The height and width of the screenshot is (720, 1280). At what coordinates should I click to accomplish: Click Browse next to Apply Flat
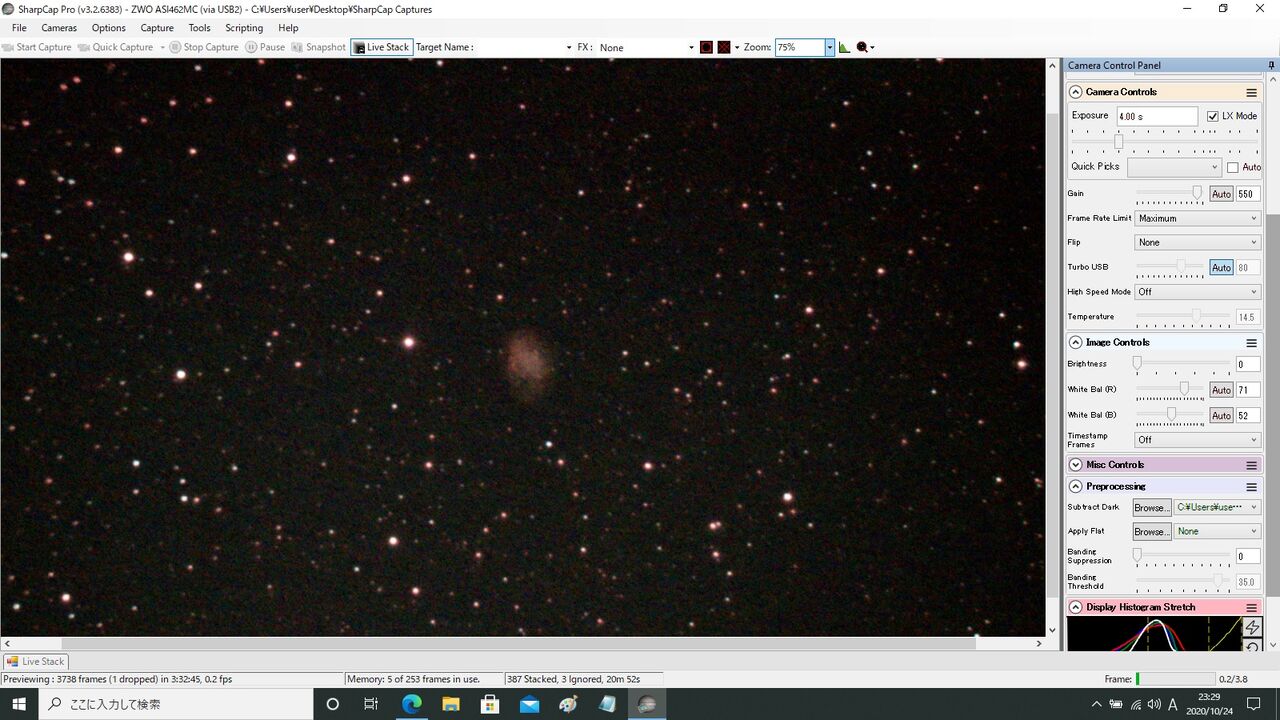coord(1150,532)
